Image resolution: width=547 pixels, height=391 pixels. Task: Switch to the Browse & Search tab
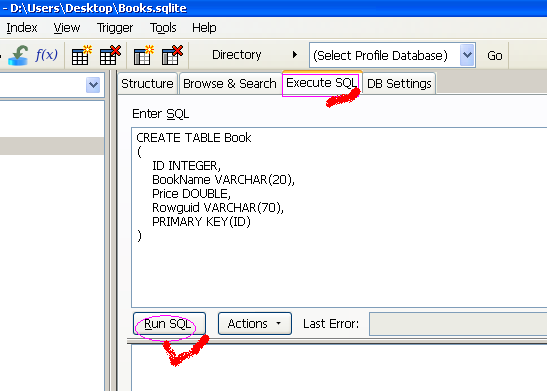(x=230, y=83)
